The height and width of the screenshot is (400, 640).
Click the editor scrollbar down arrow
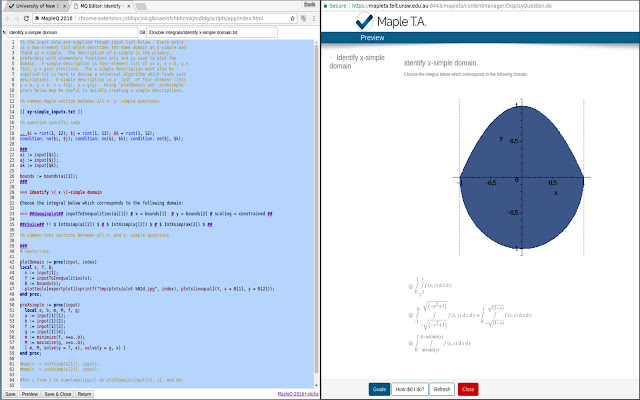click(316, 385)
